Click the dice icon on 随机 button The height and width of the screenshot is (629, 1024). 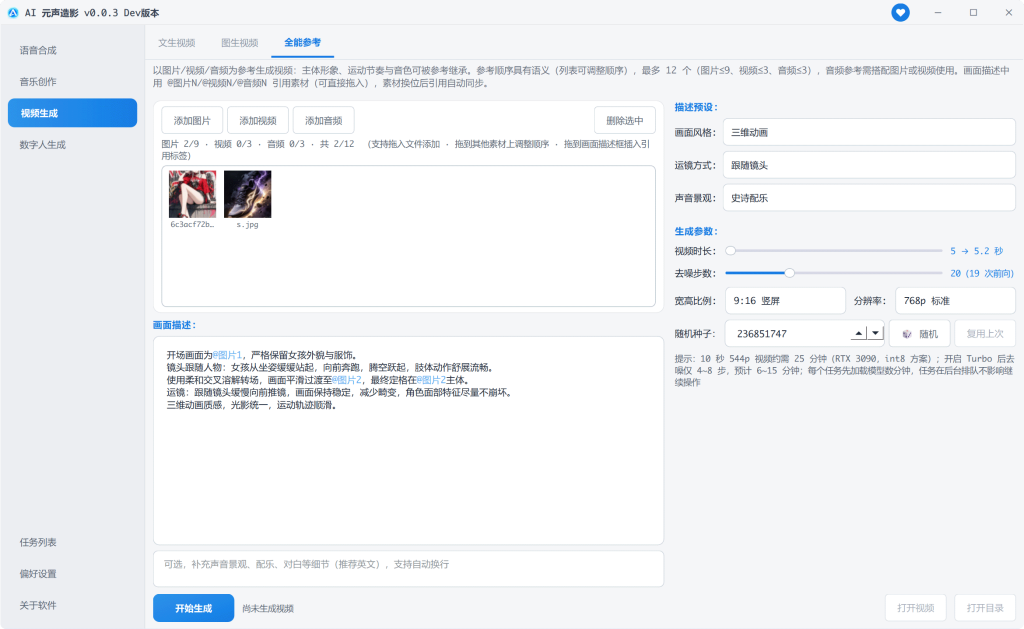907,334
